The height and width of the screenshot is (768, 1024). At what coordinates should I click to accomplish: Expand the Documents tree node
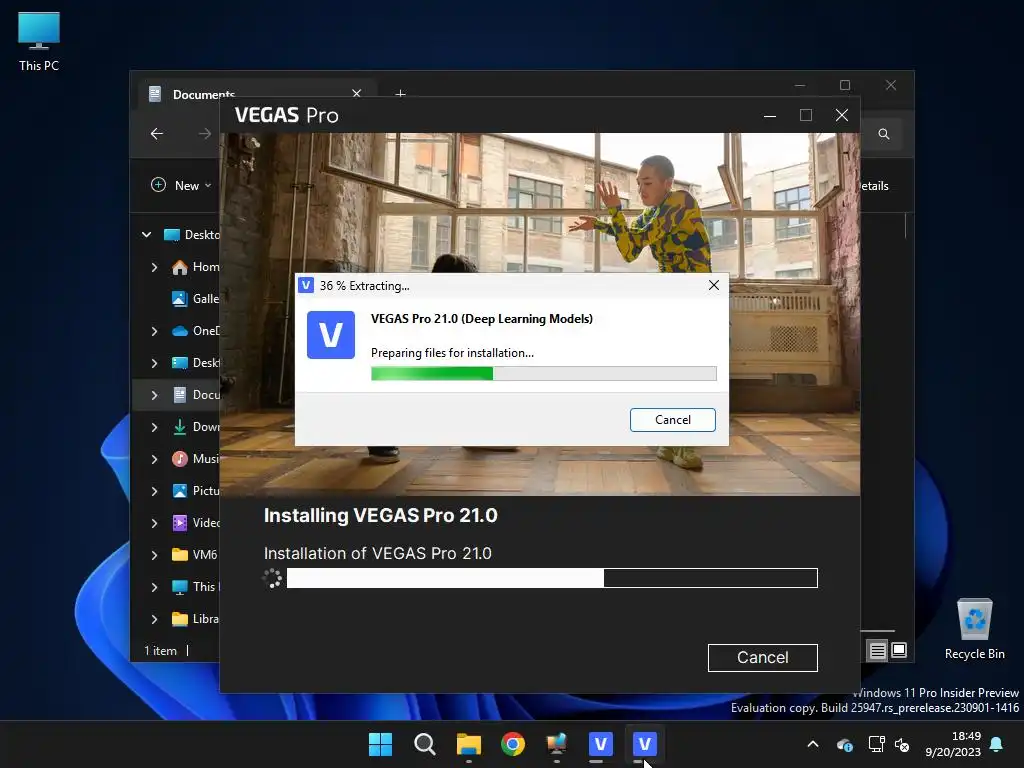[x=155, y=394]
